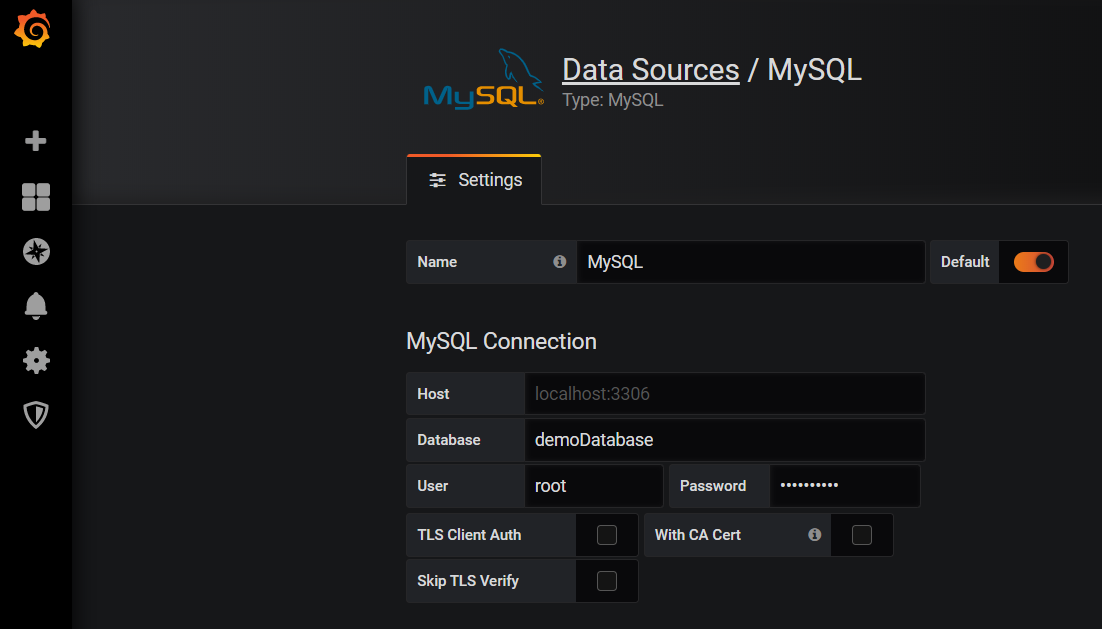
Task: Disable the Default data source toggle
Action: 1033,261
